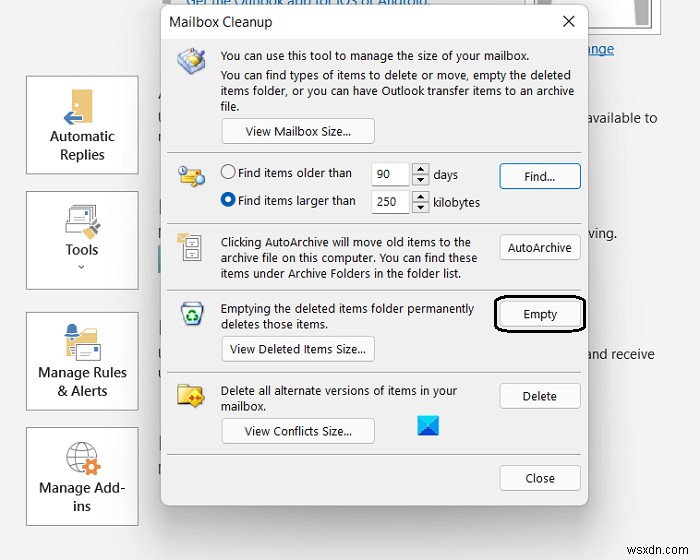Click the mailbox cleanup broom icon
Viewport: 700px width, 560px height.
click(192, 61)
